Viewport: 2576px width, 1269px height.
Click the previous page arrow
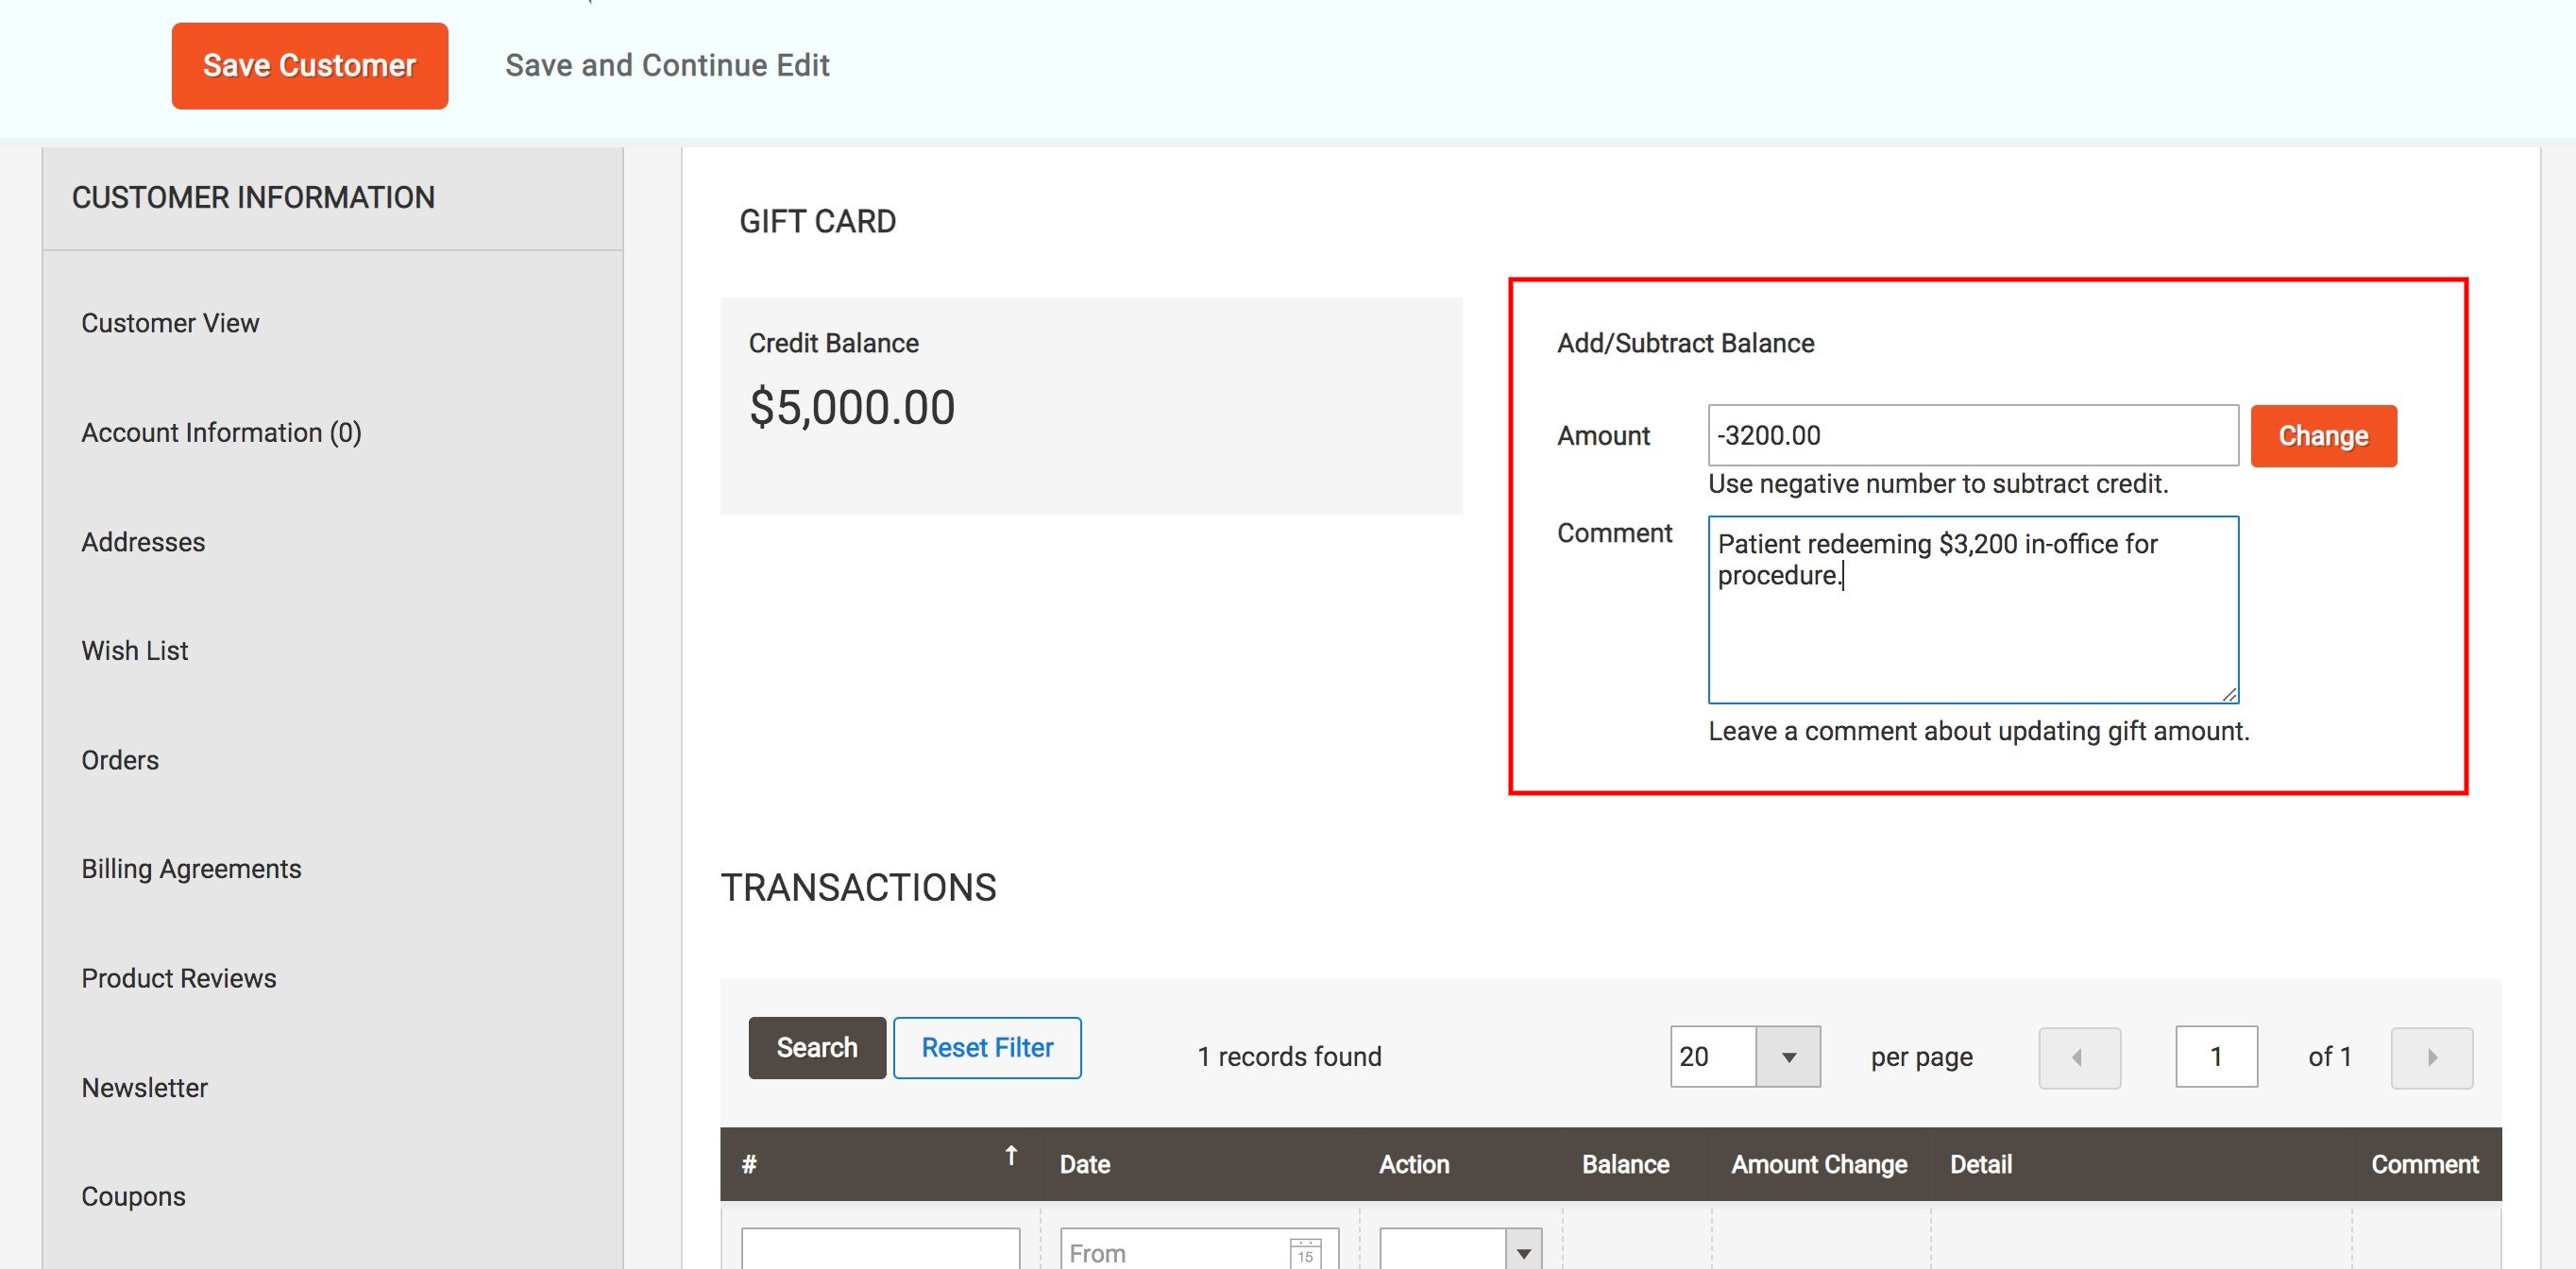point(2080,1057)
